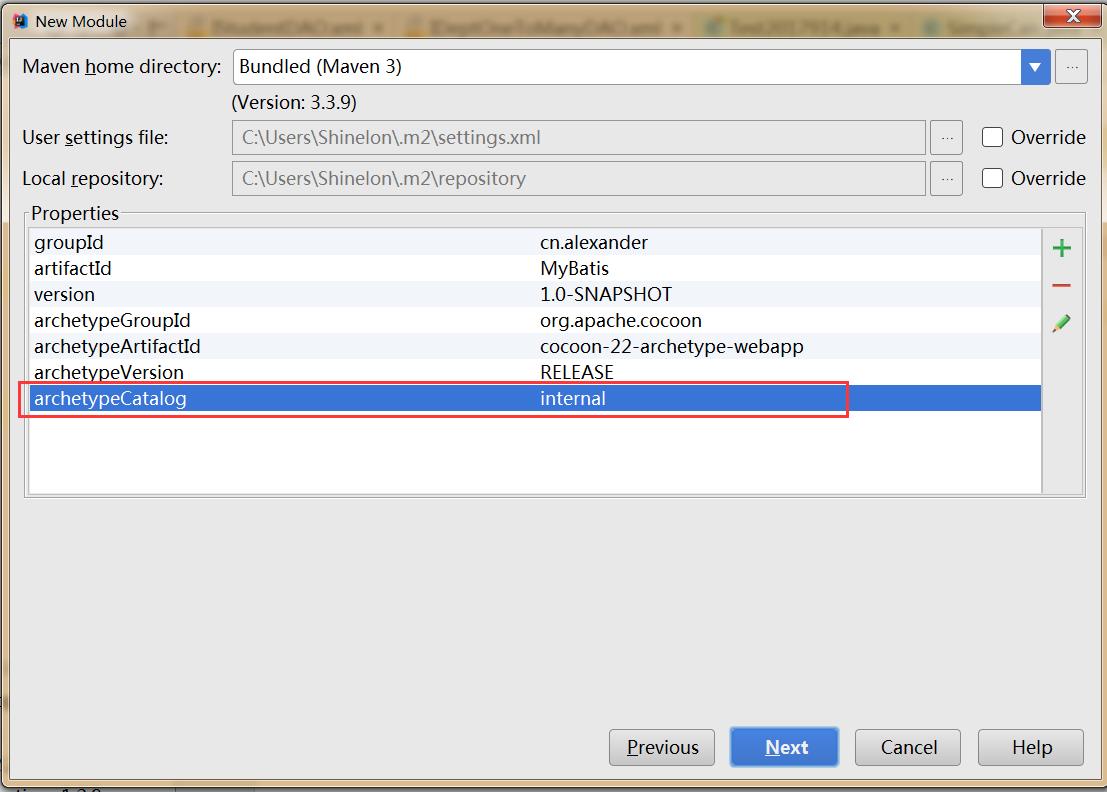This screenshot has height=792, width=1107.
Task: Click the Next button
Action: [x=785, y=747]
